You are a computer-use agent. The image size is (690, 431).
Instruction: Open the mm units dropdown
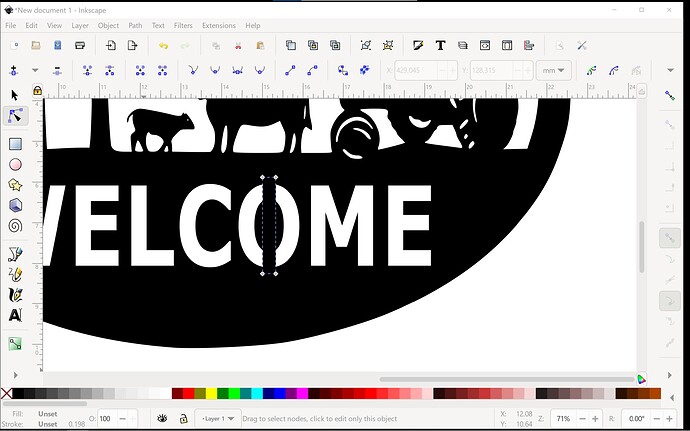[554, 70]
